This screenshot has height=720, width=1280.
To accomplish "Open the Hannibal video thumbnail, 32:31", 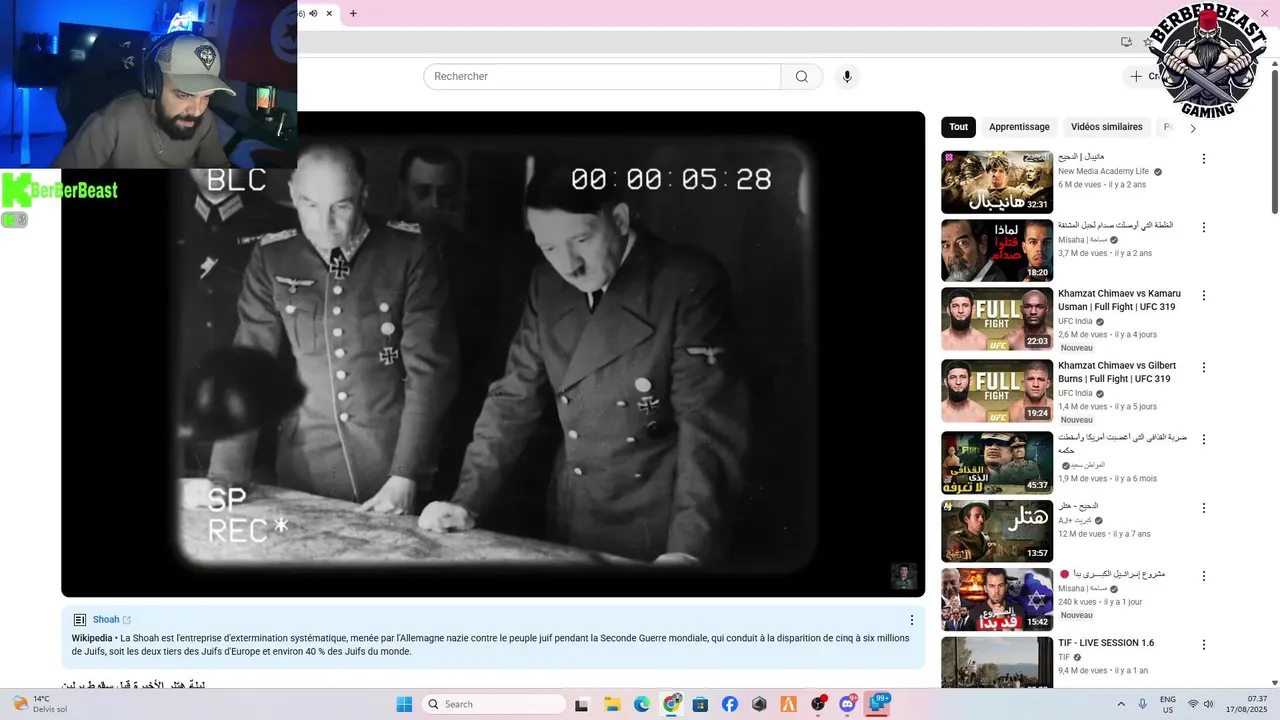I will (x=997, y=182).
